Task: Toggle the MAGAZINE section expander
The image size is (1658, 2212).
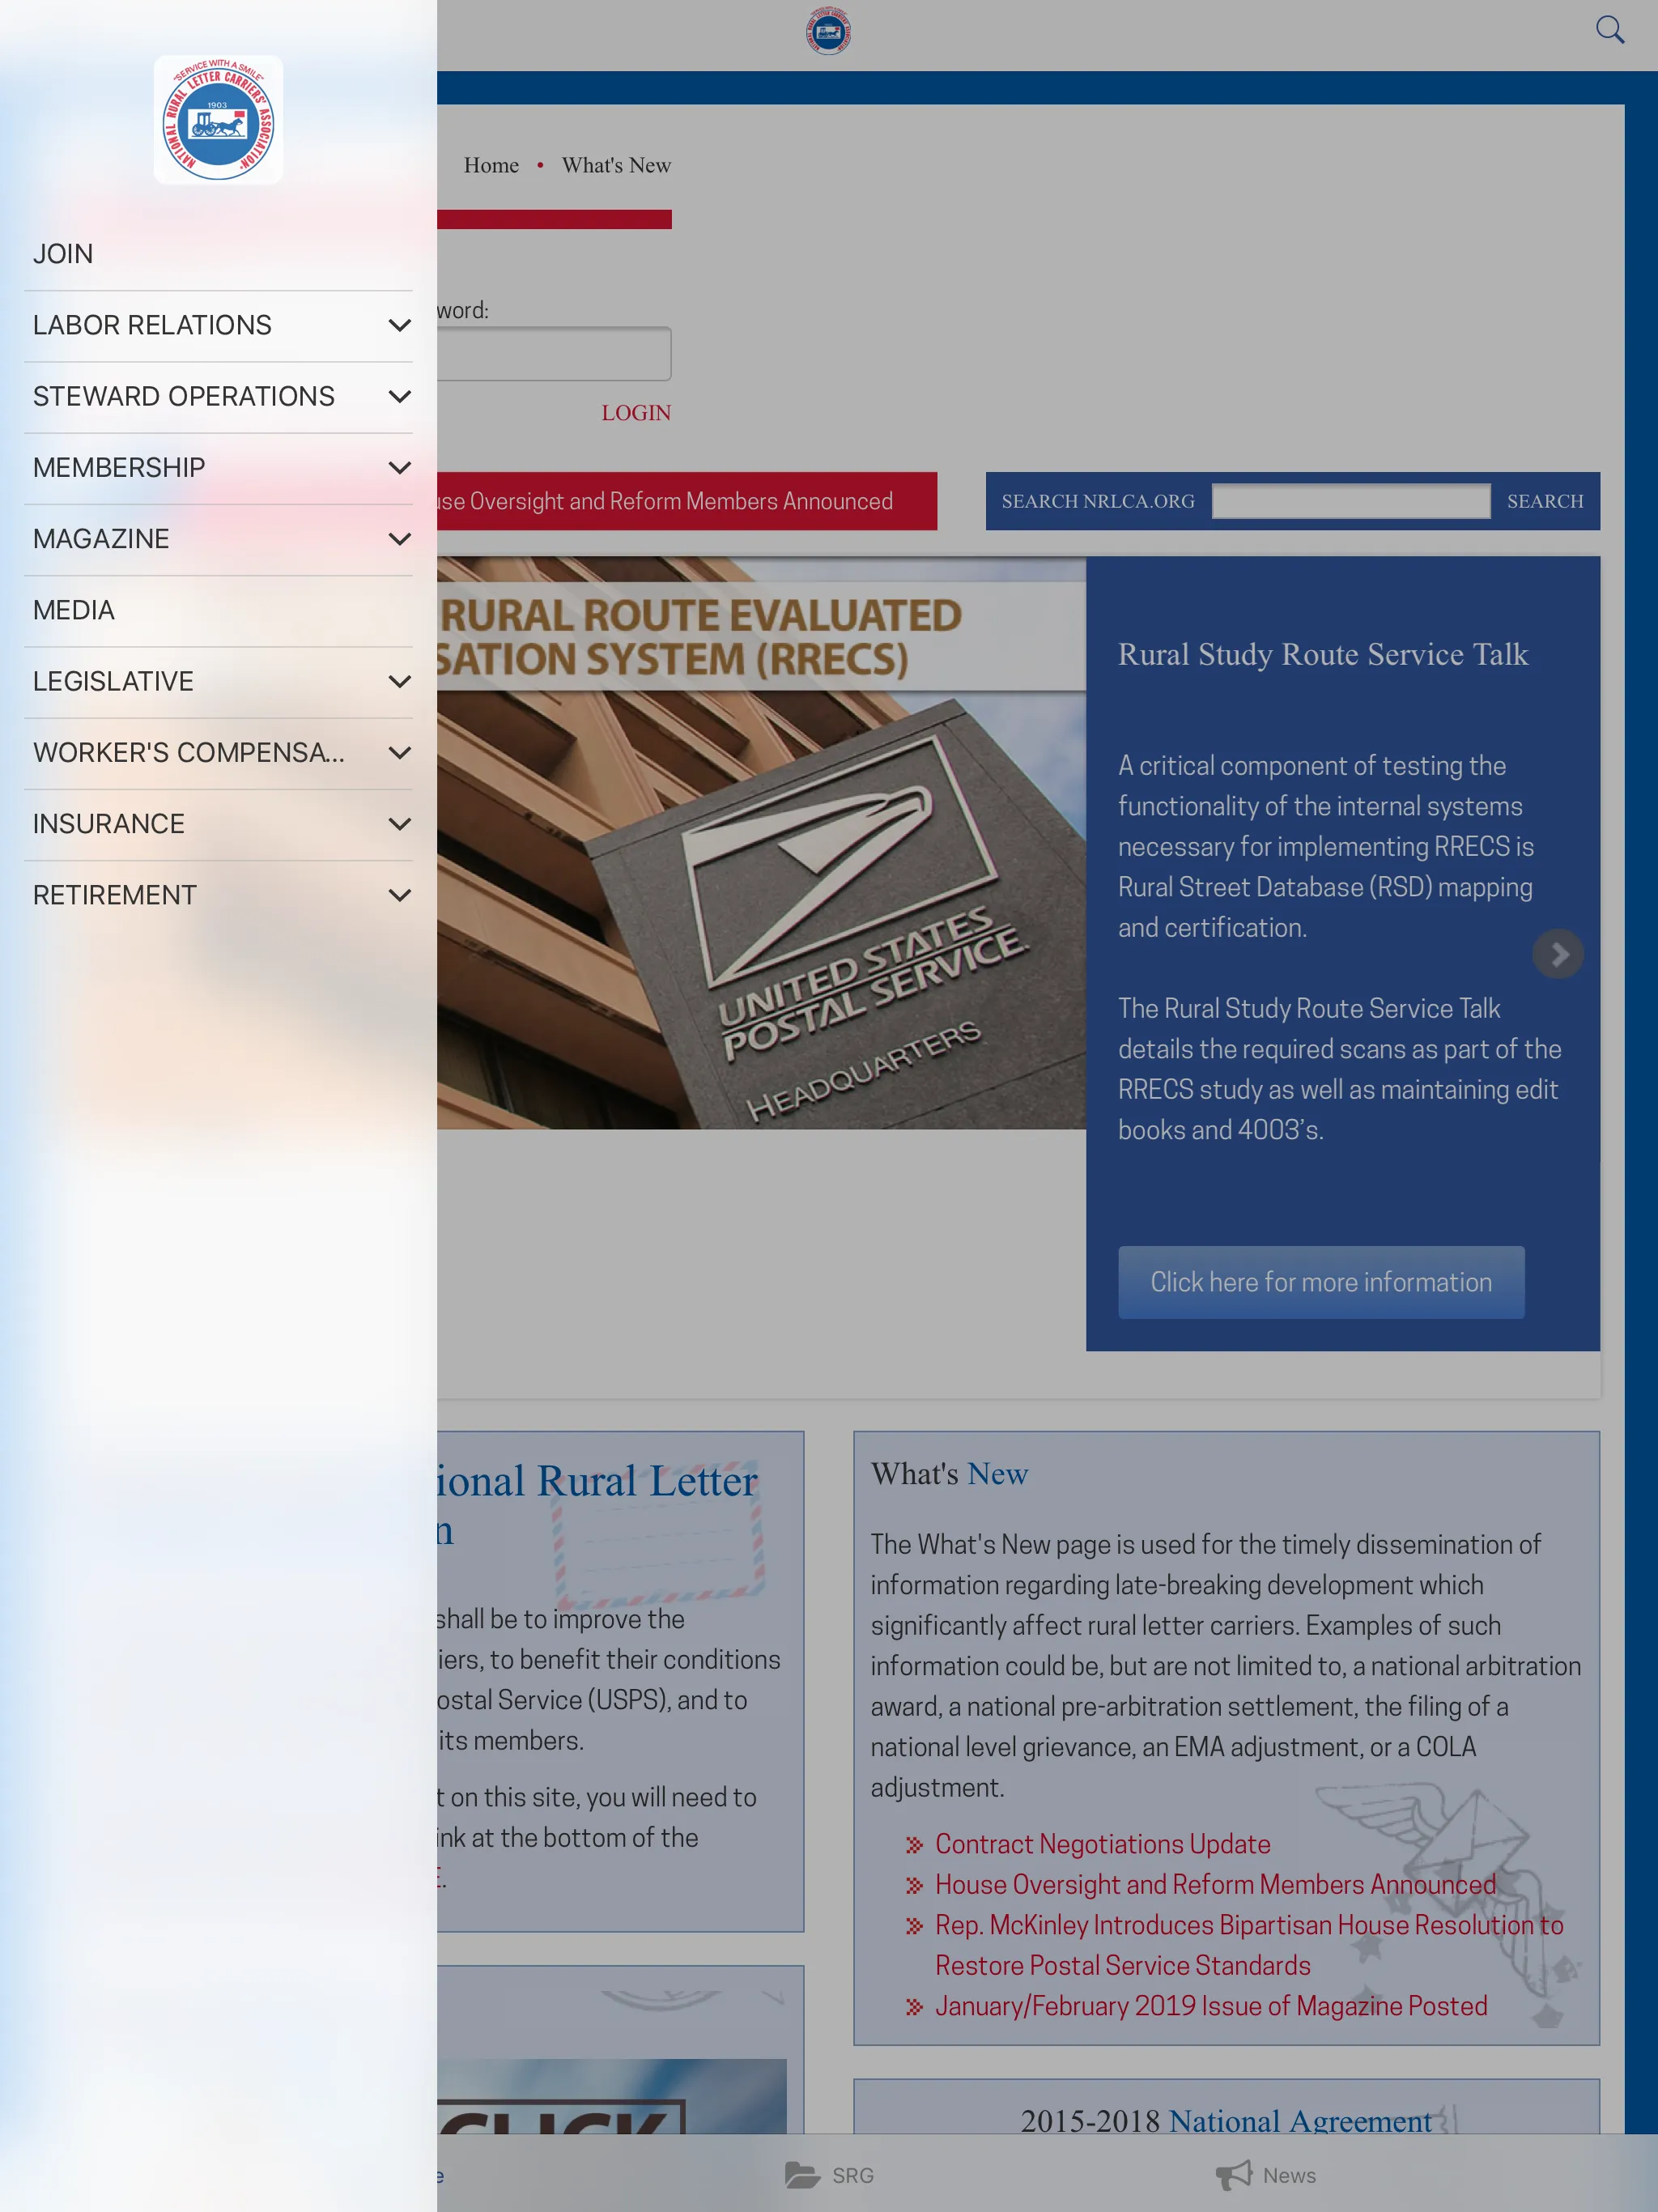Action: click(x=399, y=538)
